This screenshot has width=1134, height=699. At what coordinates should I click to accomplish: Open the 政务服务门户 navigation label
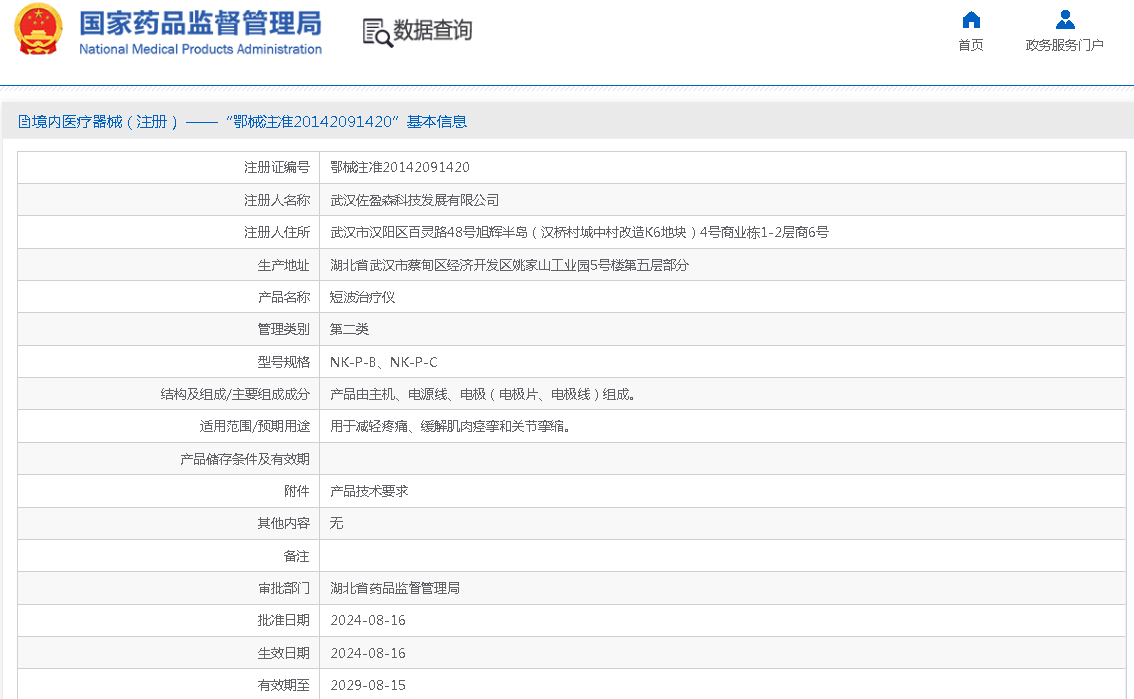coord(1064,45)
